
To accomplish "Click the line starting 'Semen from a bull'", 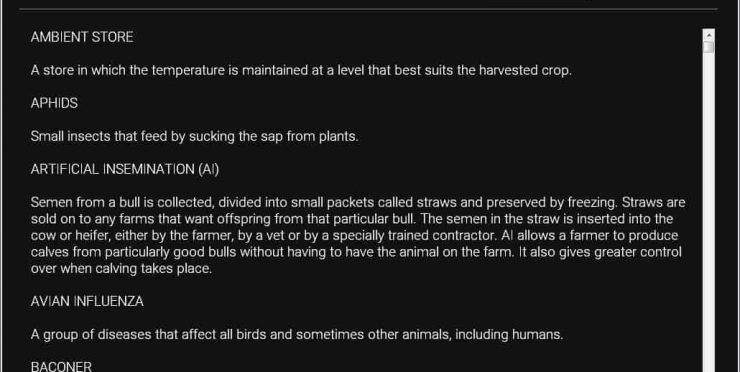I will coord(358,203).
